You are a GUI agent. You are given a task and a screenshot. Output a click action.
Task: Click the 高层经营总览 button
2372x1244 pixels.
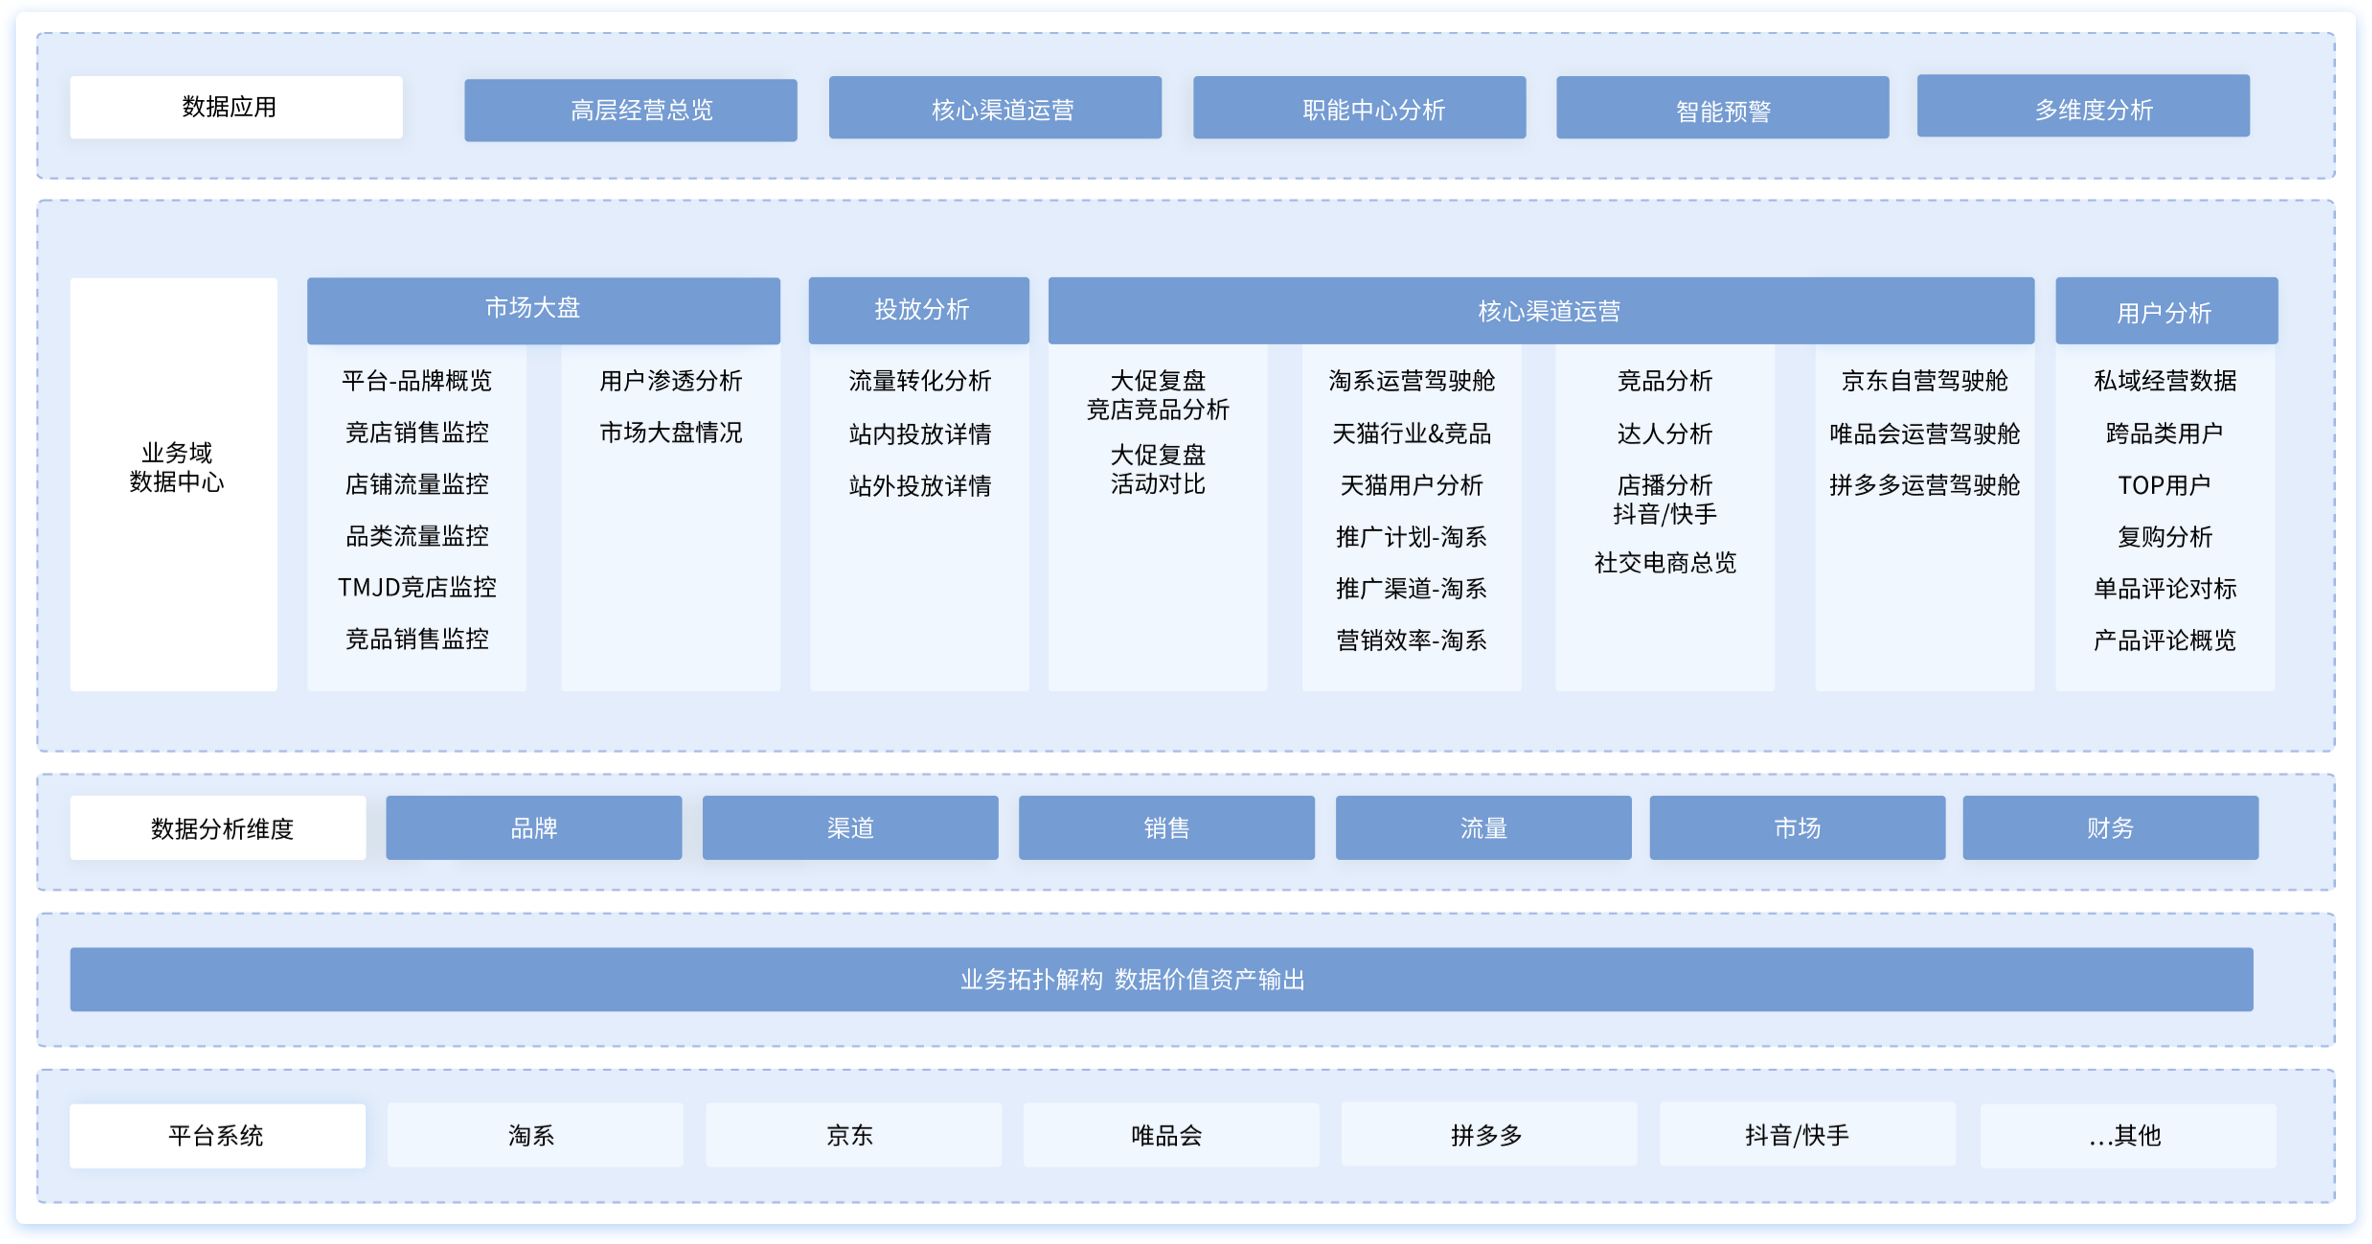tap(631, 110)
